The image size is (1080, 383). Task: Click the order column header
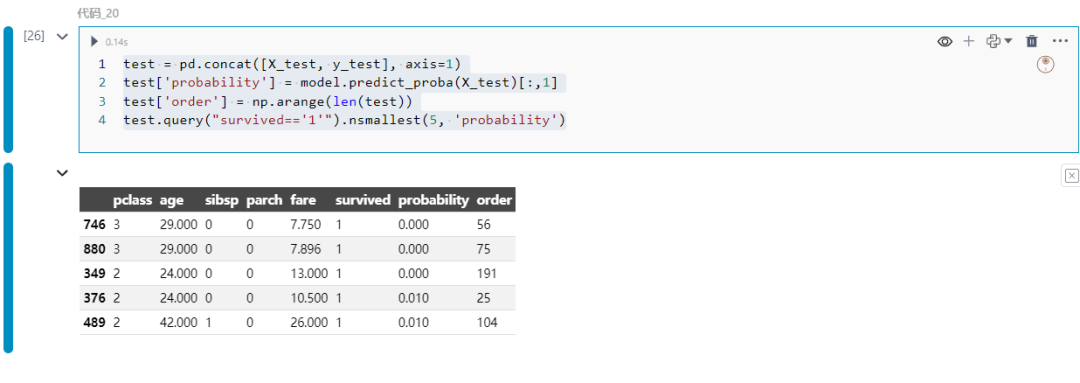tap(494, 200)
